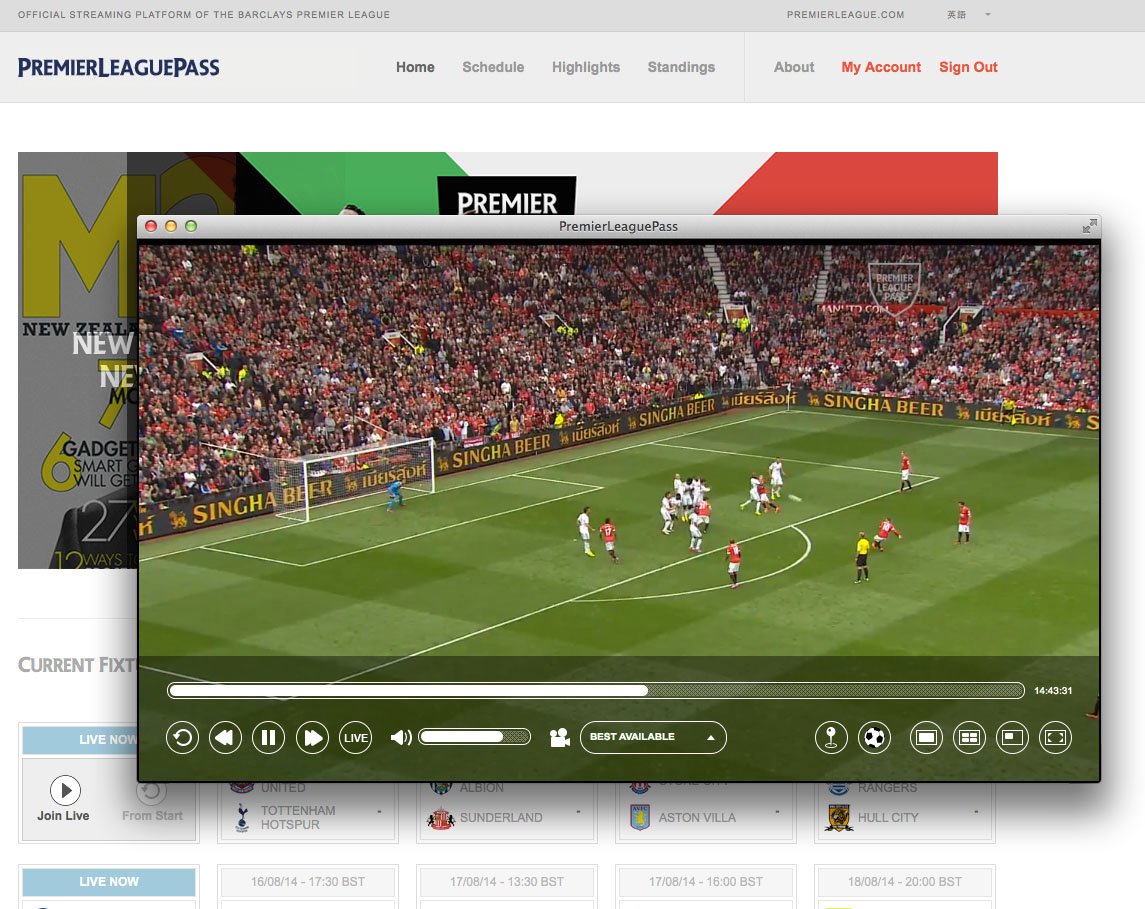Click the video progress seek bar

pyautogui.click(x=596, y=691)
